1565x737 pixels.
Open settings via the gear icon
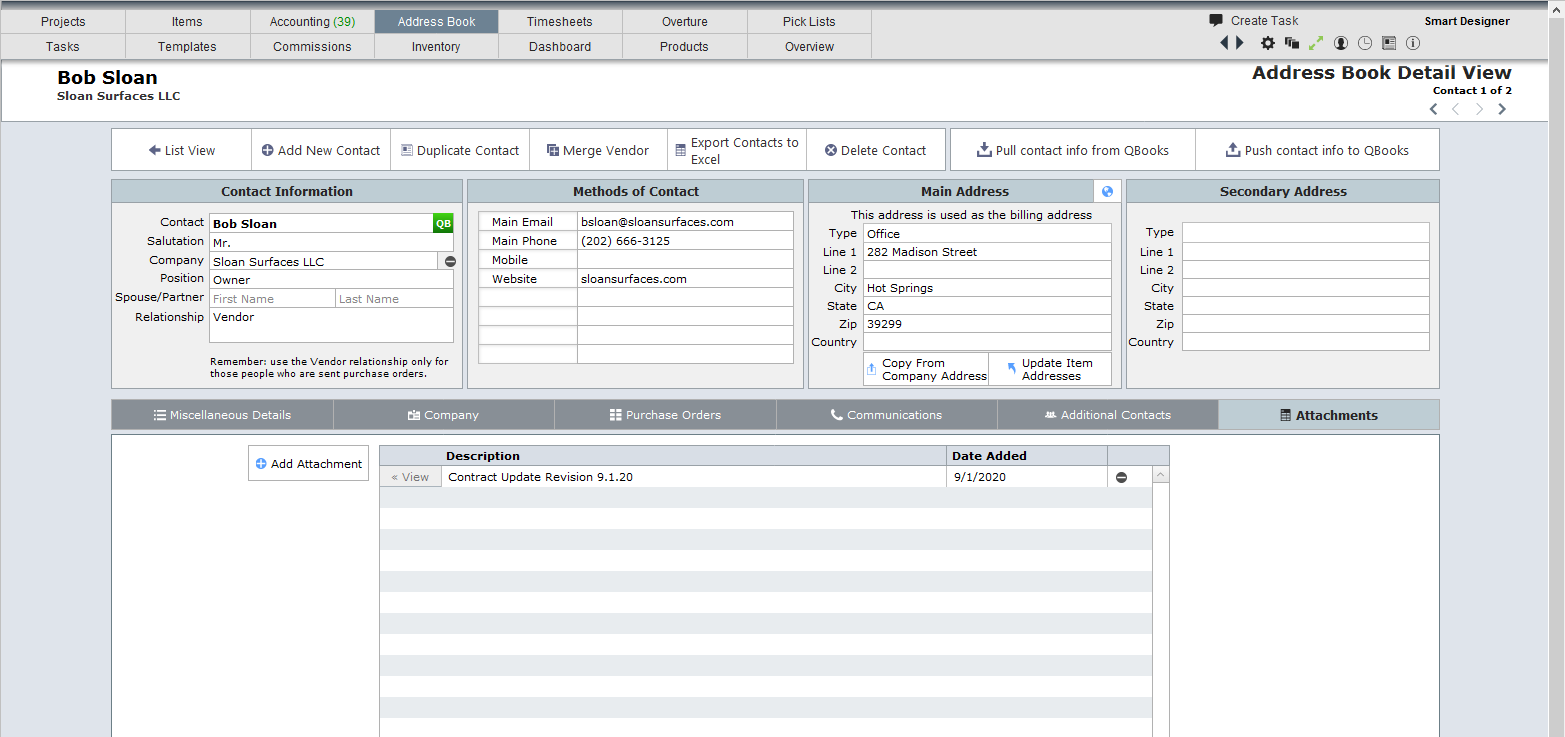(1268, 43)
